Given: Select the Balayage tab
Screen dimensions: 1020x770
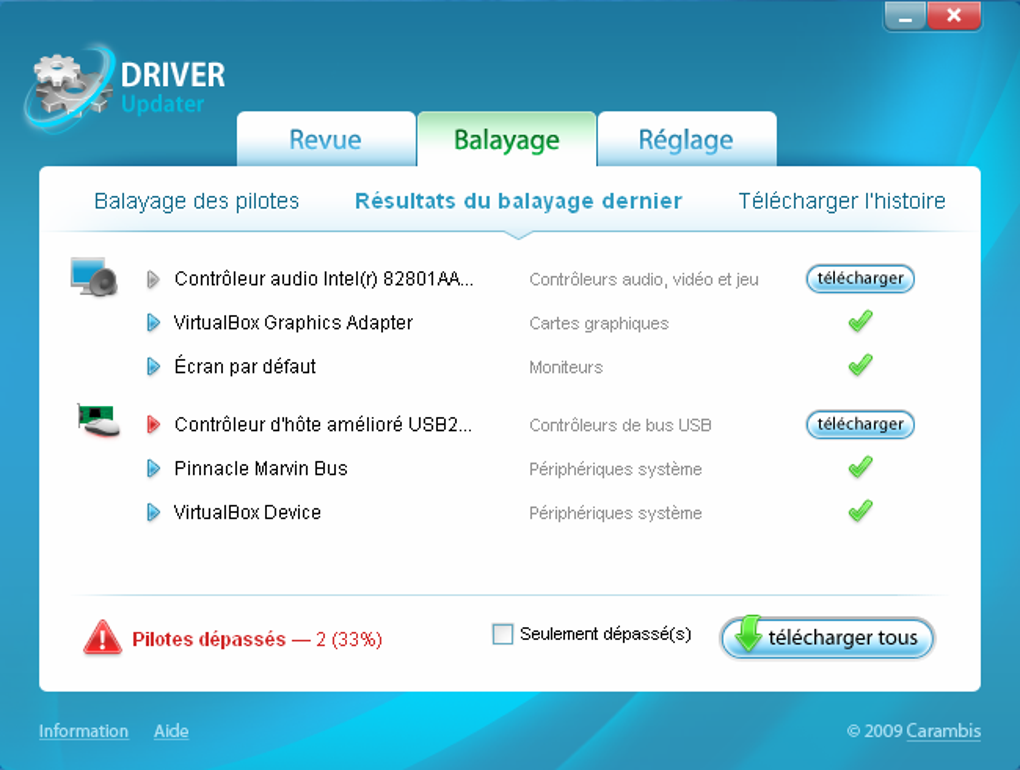Looking at the screenshot, I should [507, 139].
